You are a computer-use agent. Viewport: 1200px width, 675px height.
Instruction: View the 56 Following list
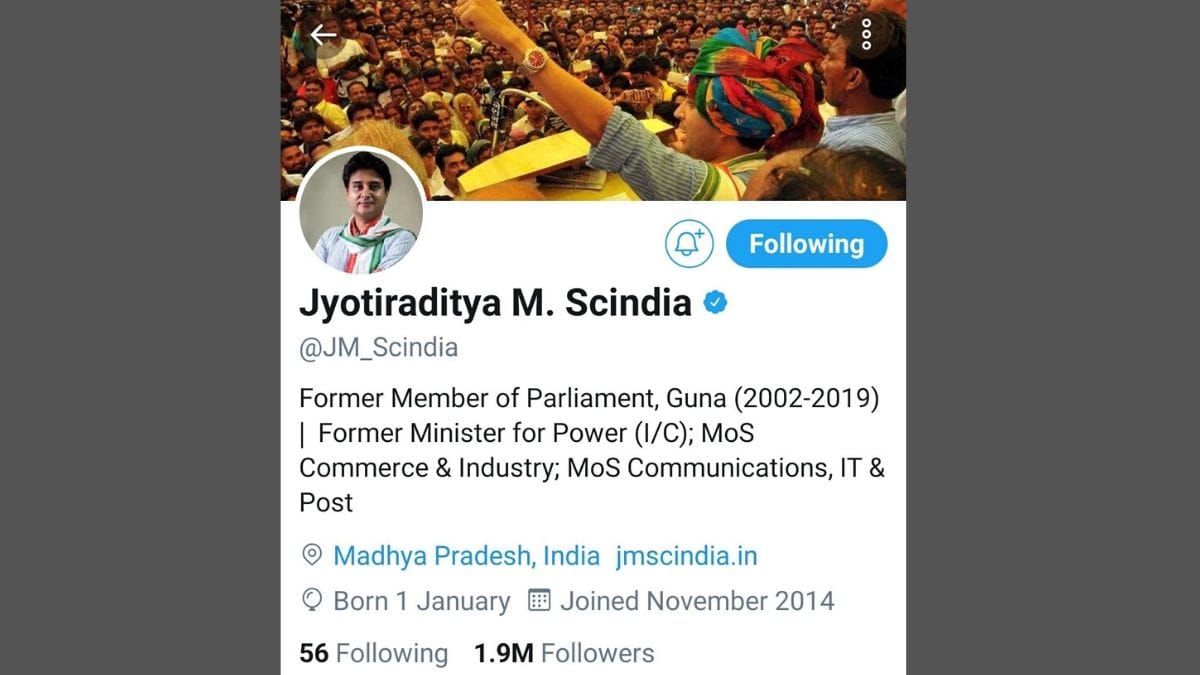tap(374, 653)
